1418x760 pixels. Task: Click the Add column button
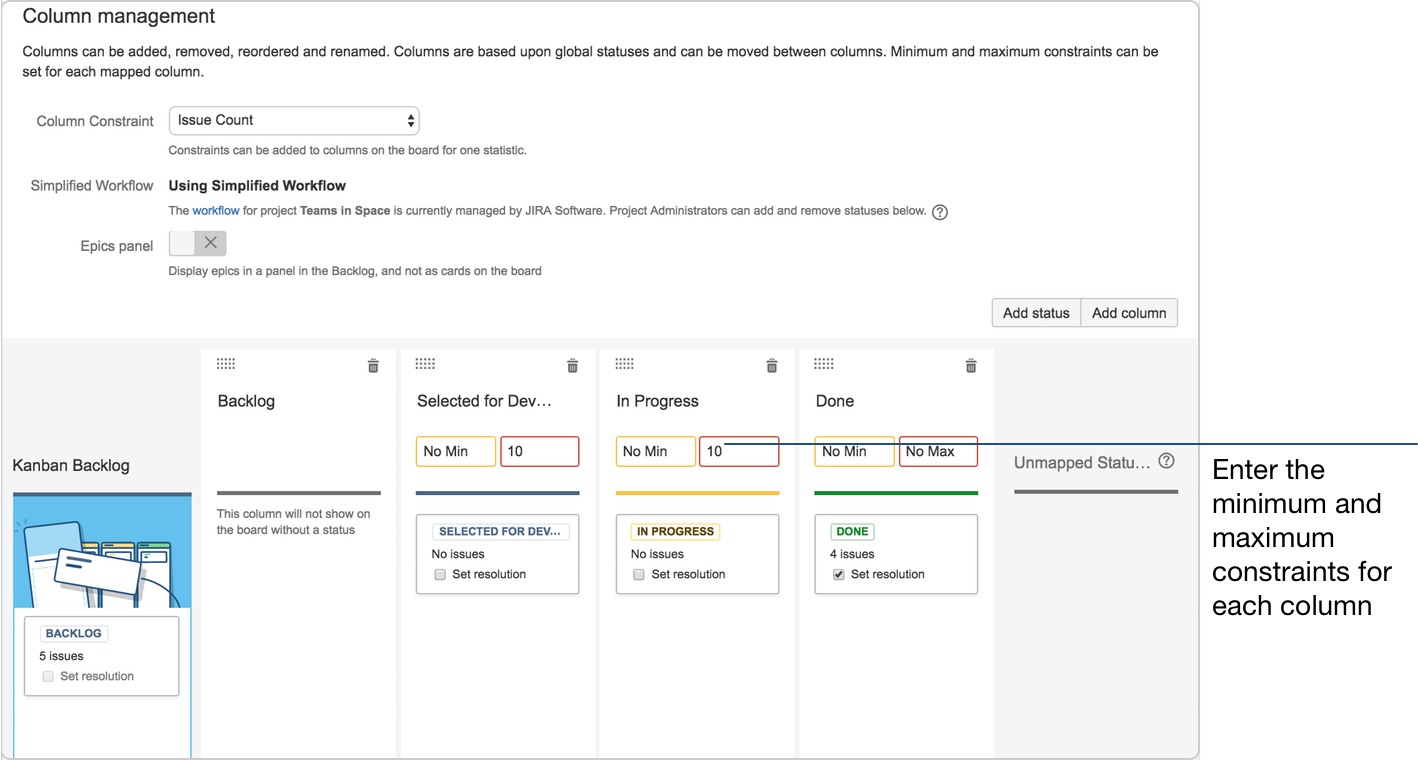1128,312
